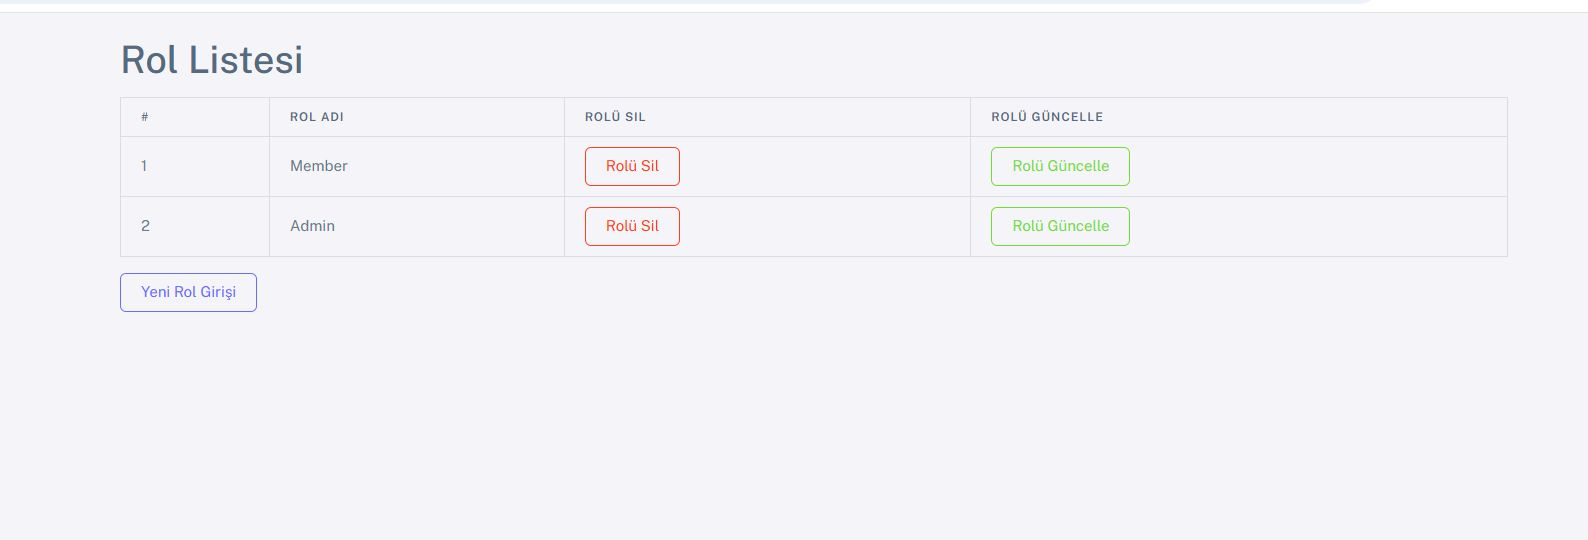This screenshot has width=1588, height=540.
Task: Delete the Member role with Rolü Sil
Action: (x=632, y=166)
